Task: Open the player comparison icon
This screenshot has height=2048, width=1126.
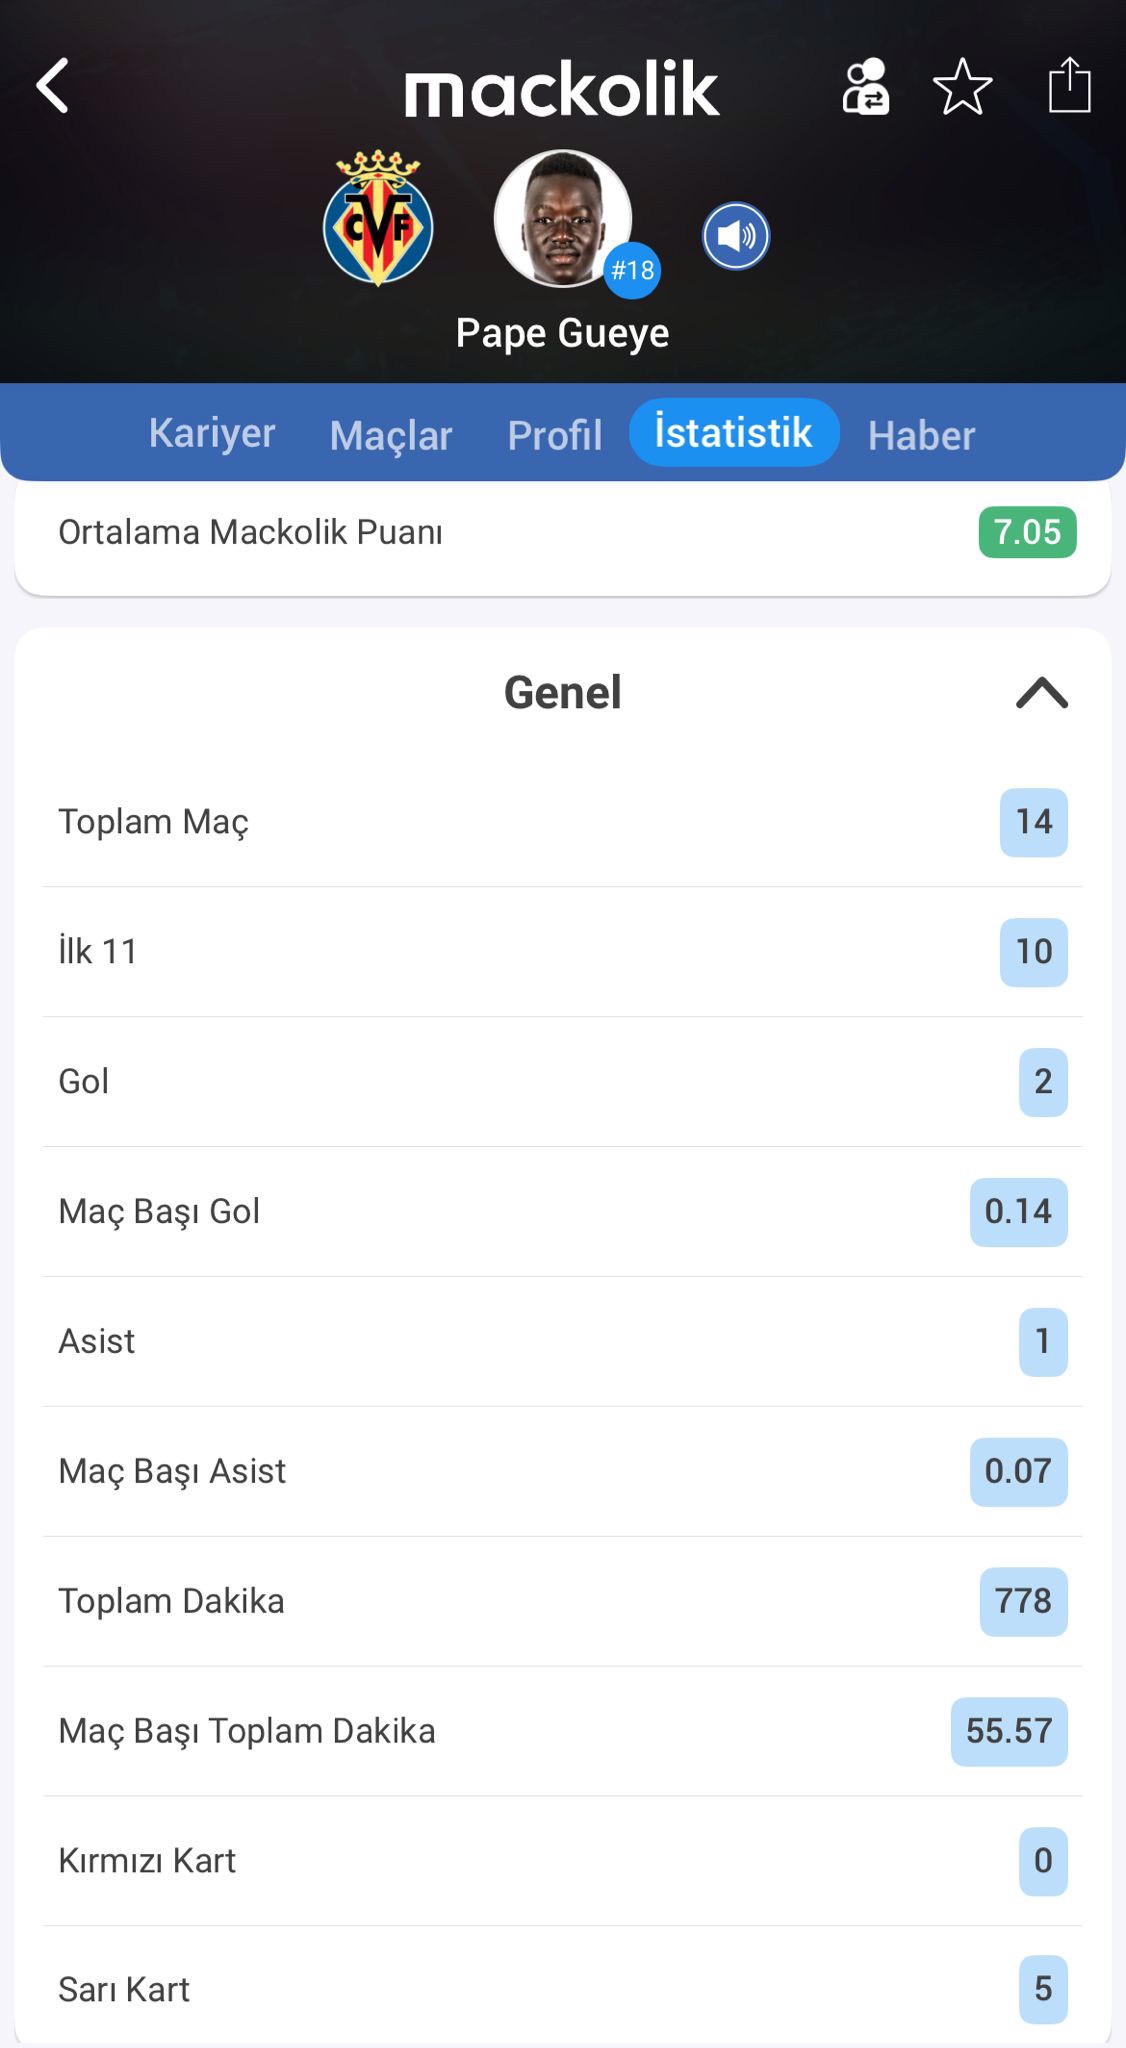Action: (865, 87)
